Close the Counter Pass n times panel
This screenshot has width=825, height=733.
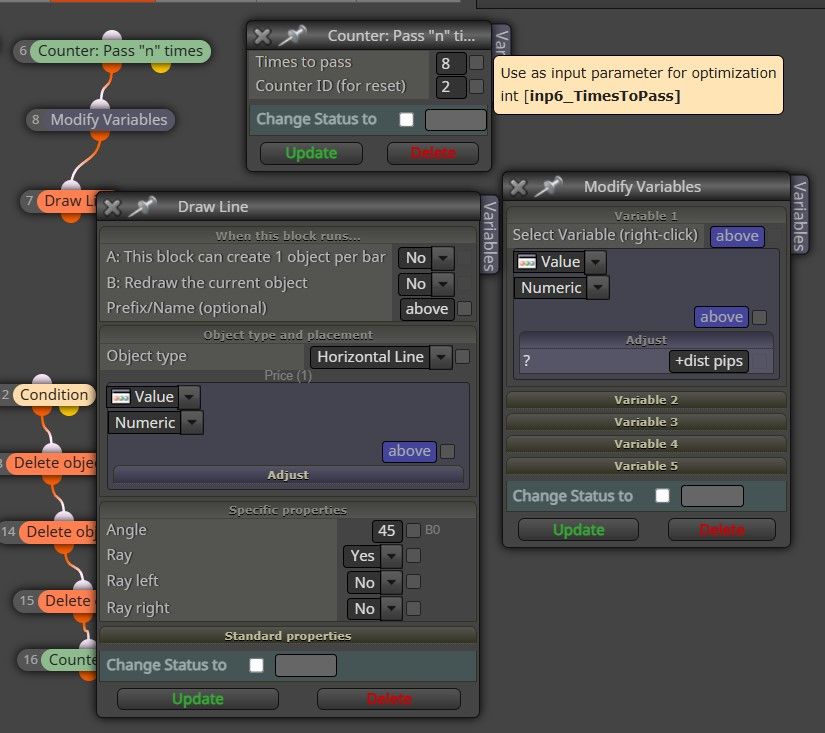261,36
